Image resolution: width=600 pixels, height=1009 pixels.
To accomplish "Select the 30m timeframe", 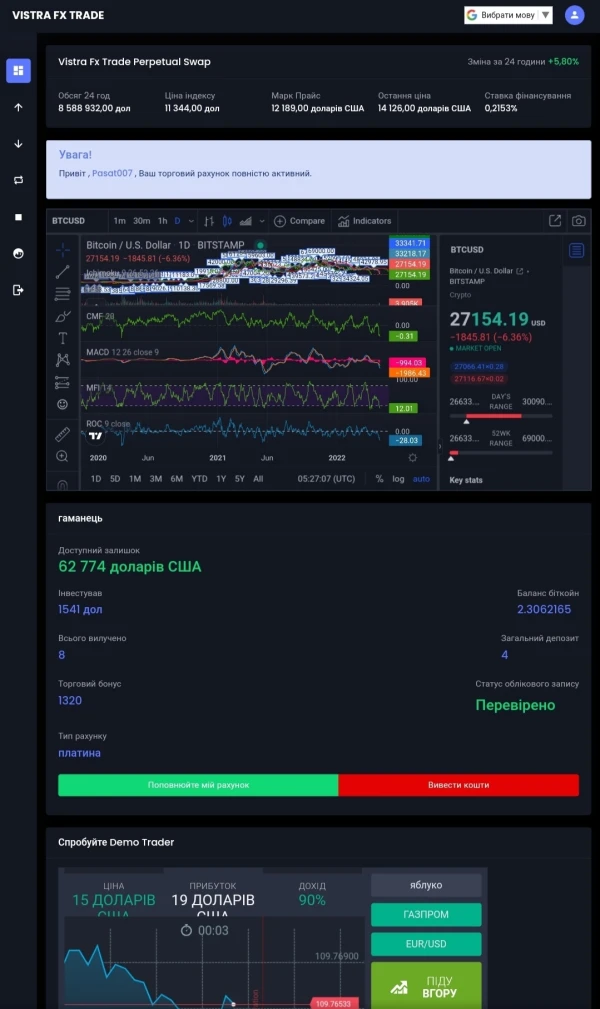I will 141,221.
